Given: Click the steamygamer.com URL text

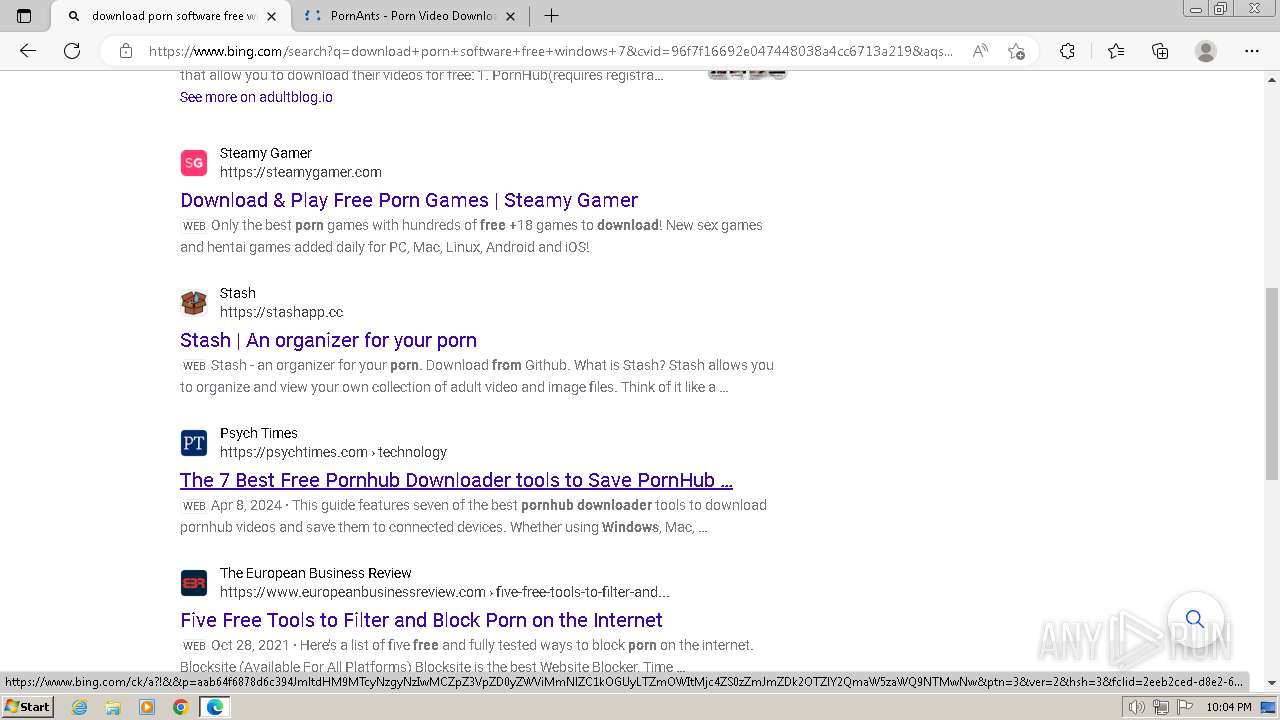Looking at the screenshot, I should tap(301, 172).
